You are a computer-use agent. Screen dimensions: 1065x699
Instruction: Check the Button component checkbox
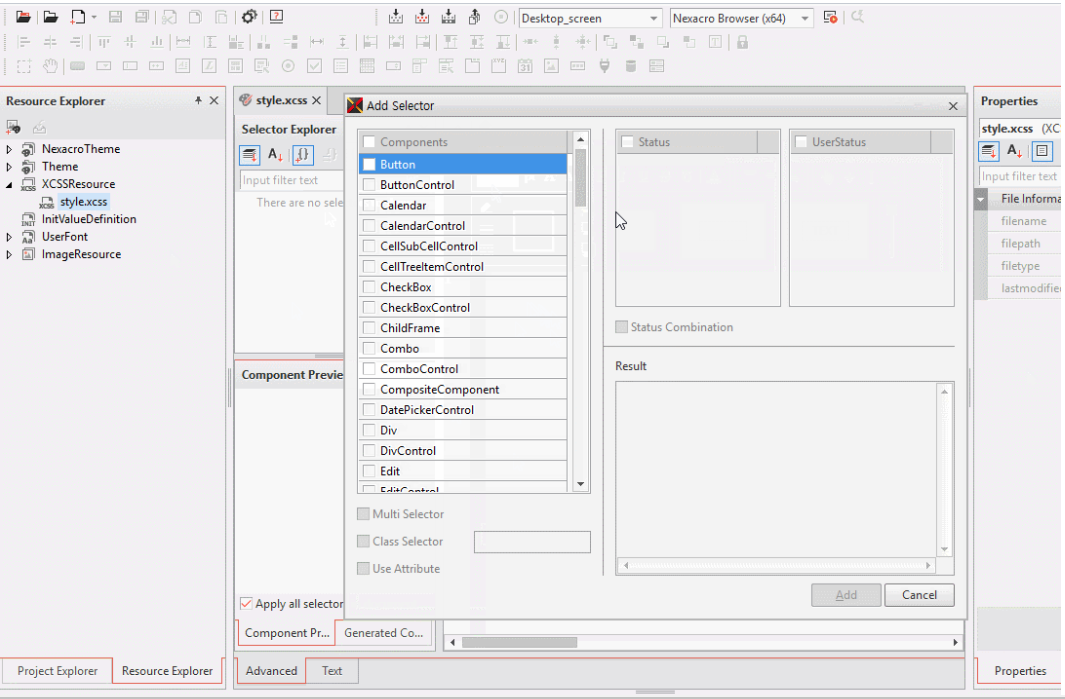(369, 164)
